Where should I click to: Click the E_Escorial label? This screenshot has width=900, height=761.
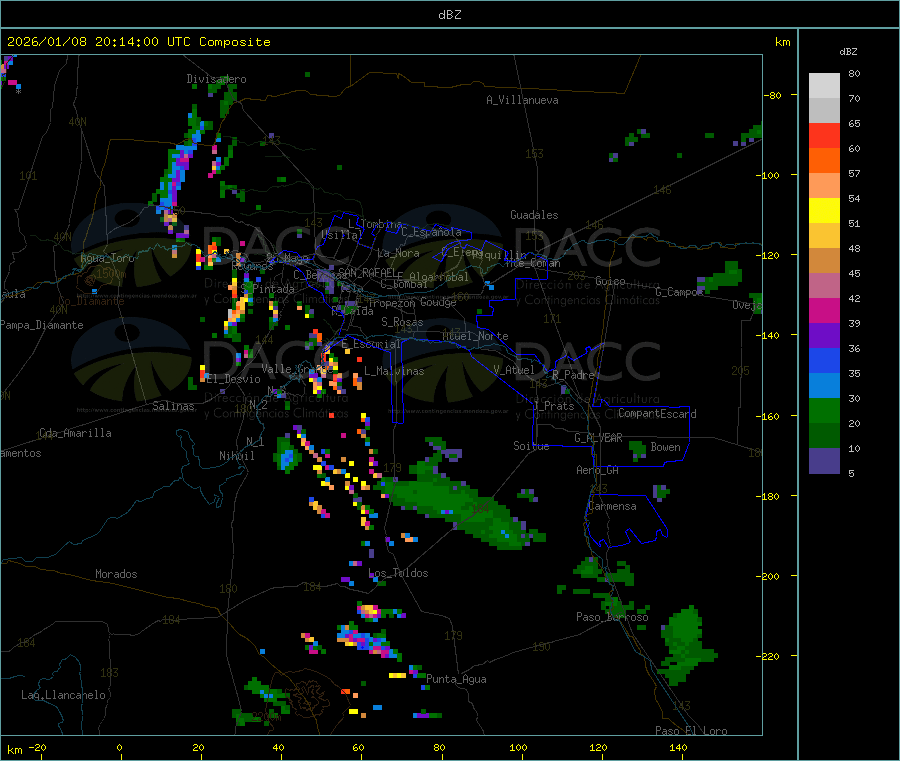click(371, 344)
